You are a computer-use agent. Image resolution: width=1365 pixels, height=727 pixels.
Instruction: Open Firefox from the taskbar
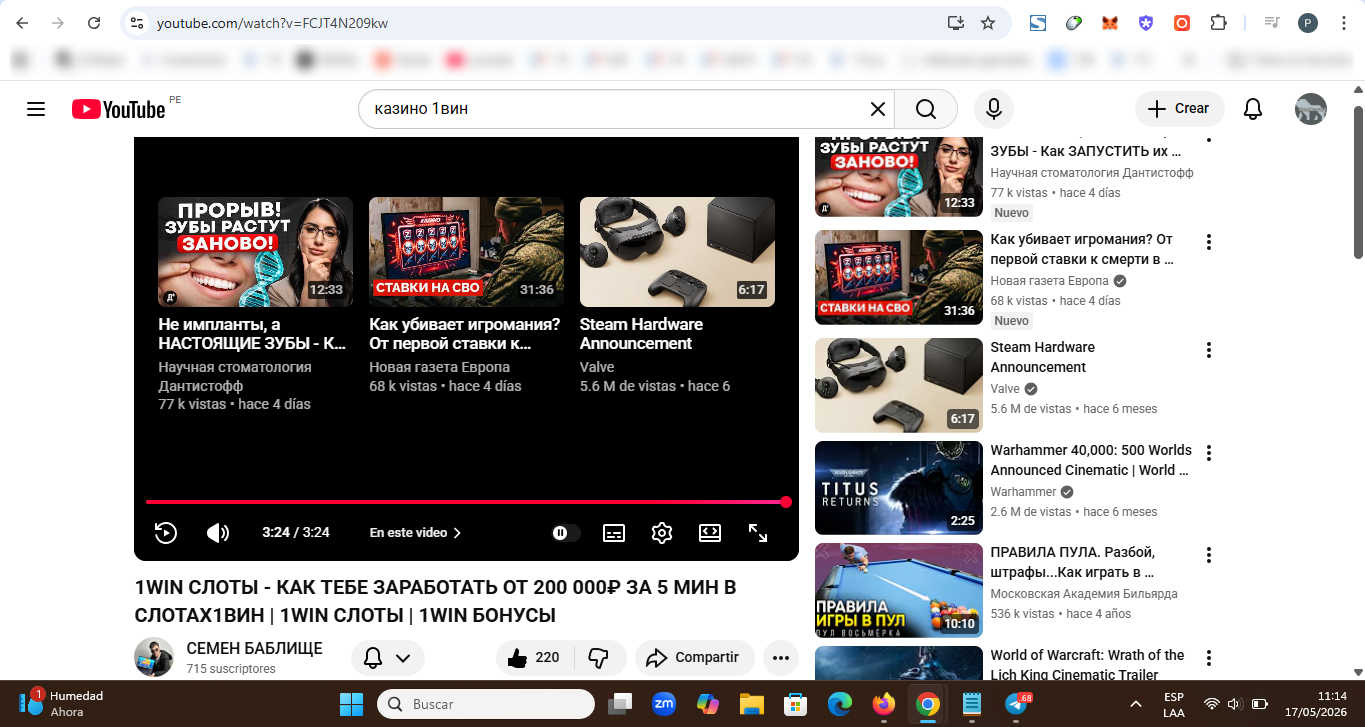click(x=883, y=704)
